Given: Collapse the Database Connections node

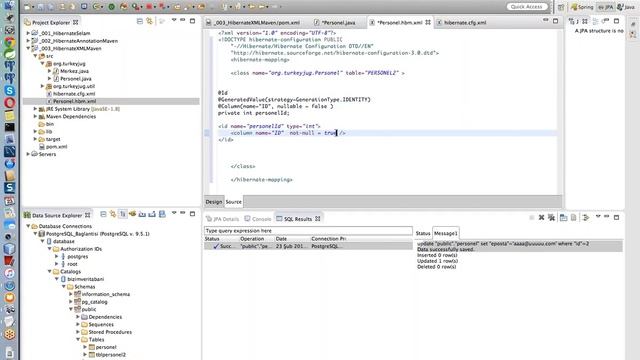Looking at the screenshot, I should pos(28,226).
